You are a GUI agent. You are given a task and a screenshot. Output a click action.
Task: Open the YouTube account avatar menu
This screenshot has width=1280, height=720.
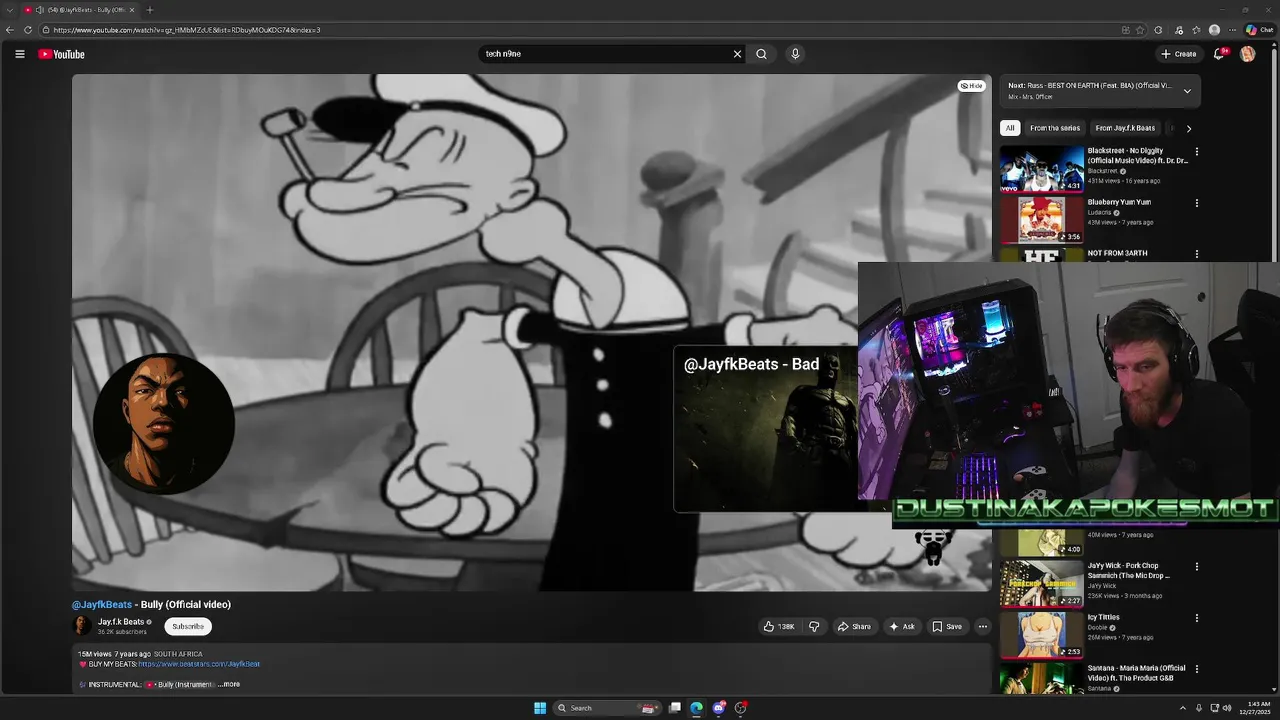coord(1247,54)
